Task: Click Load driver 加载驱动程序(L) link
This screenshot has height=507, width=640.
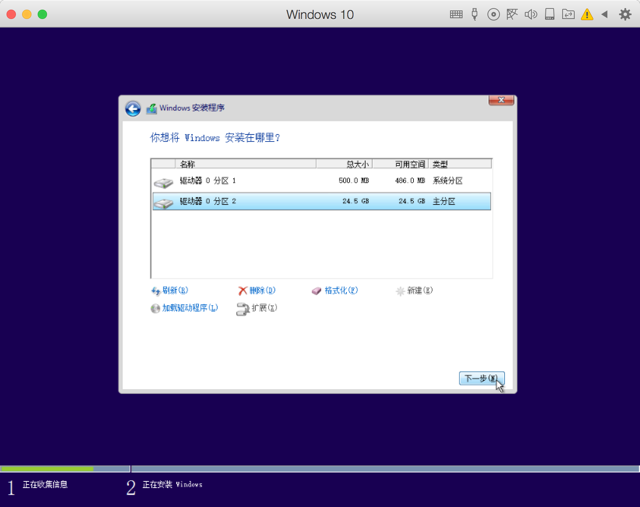Action: 184,308
